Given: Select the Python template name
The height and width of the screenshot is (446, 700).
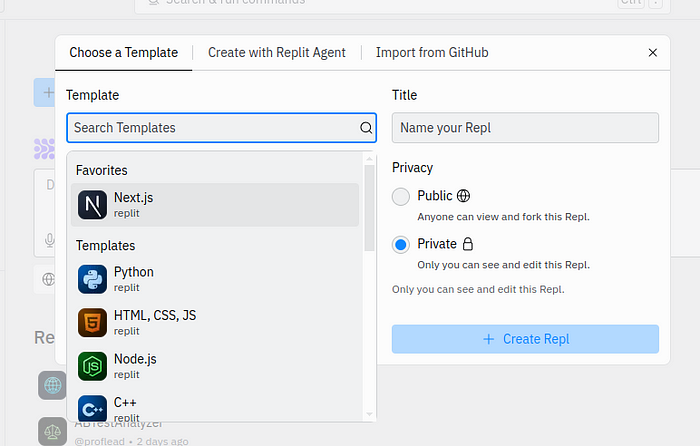Looking at the screenshot, I should click(x=133, y=272).
